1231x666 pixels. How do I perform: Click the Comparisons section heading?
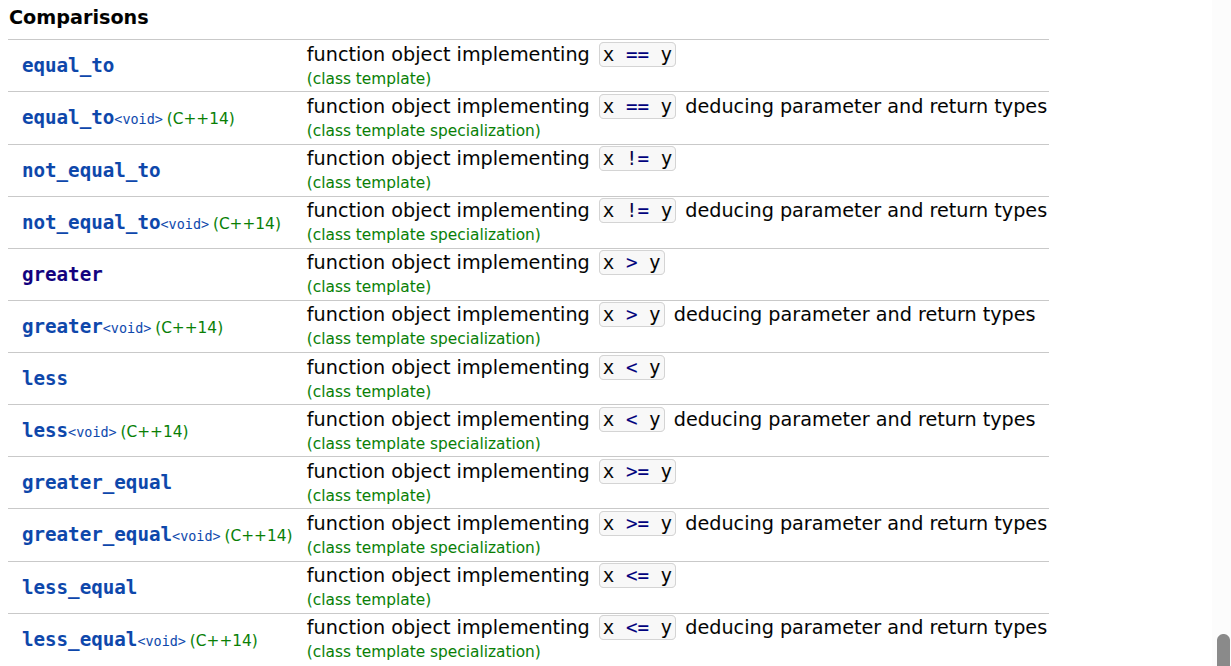coord(78,17)
